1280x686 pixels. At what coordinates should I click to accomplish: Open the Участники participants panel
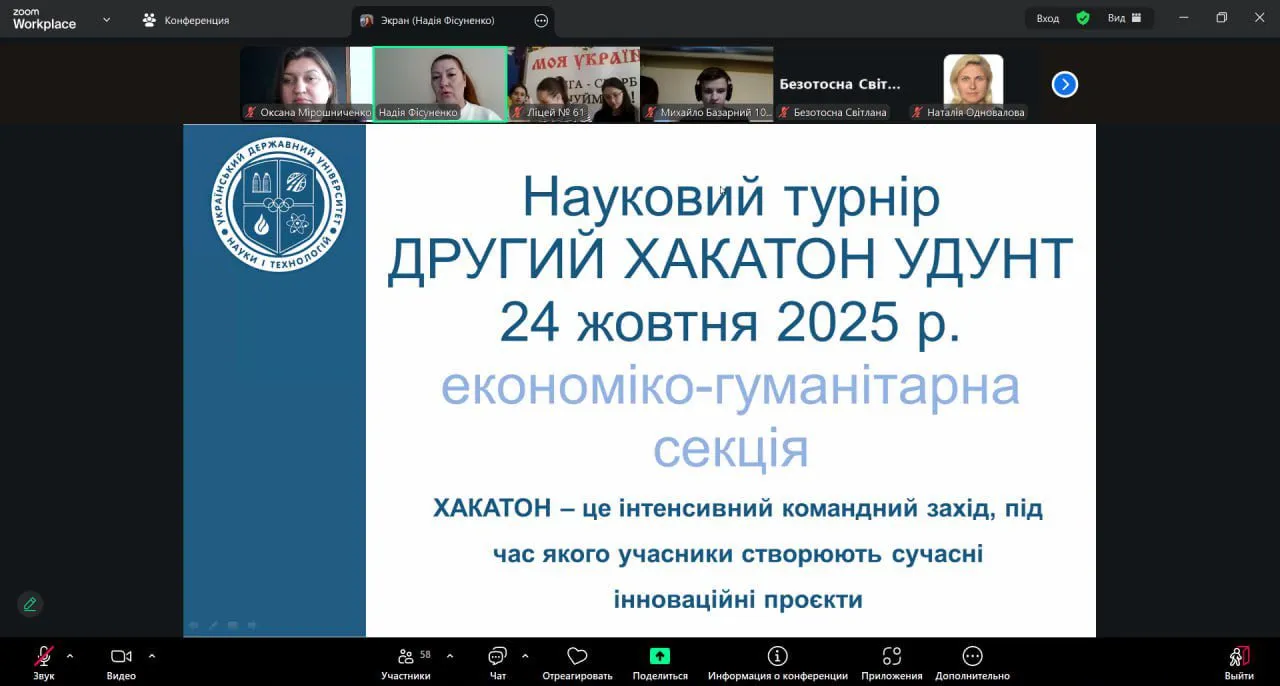pyautogui.click(x=406, y=657)
